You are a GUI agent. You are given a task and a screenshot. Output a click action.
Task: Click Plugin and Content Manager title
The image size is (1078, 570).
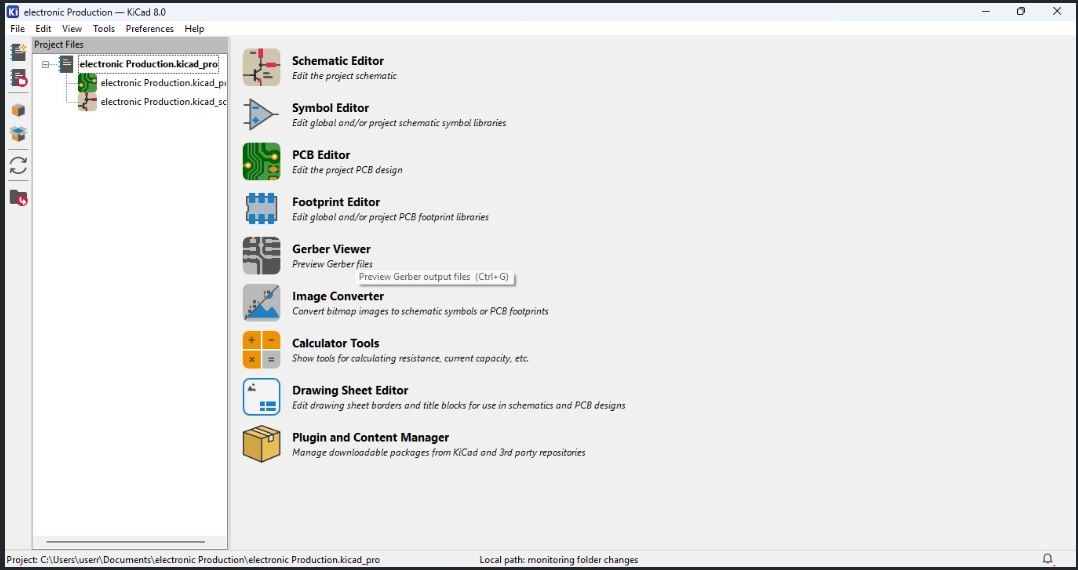(x=371, y=437)
